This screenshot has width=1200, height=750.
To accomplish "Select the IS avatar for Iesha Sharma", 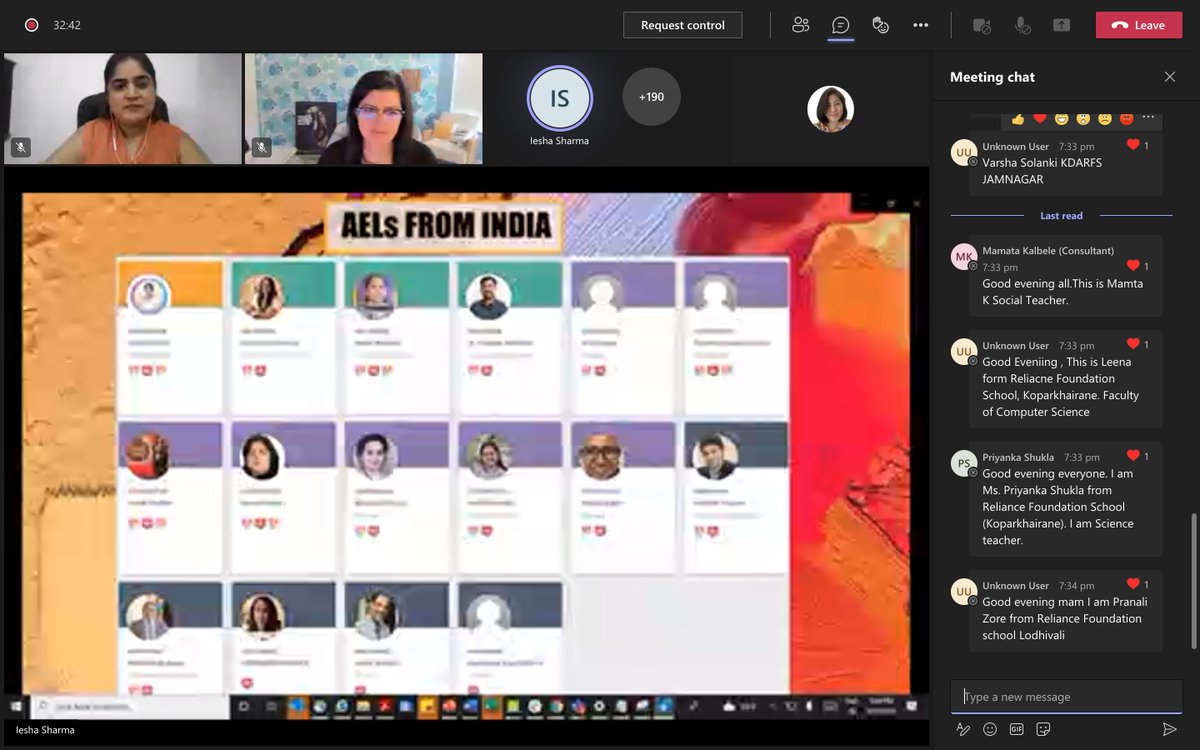I will point(559,98).
